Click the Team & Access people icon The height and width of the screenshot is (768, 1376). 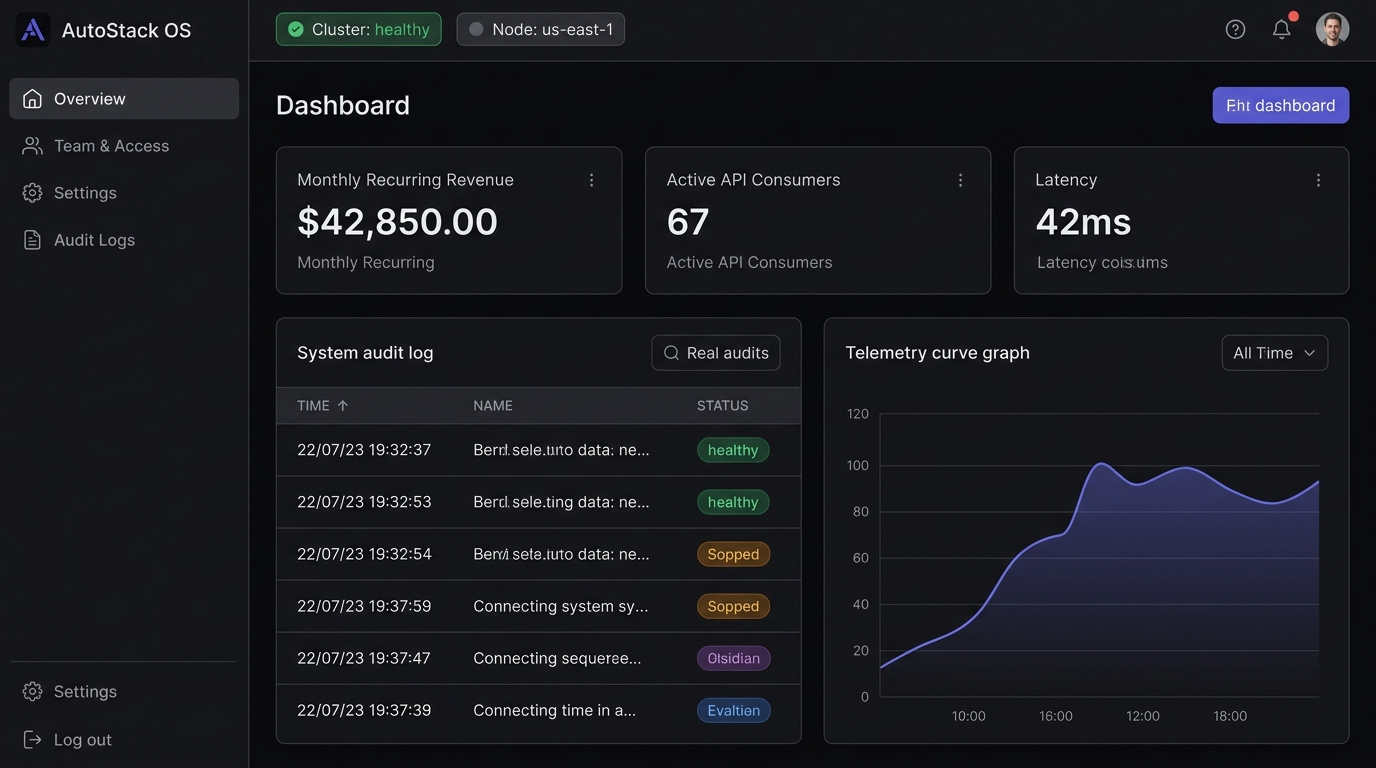(33, 145)
